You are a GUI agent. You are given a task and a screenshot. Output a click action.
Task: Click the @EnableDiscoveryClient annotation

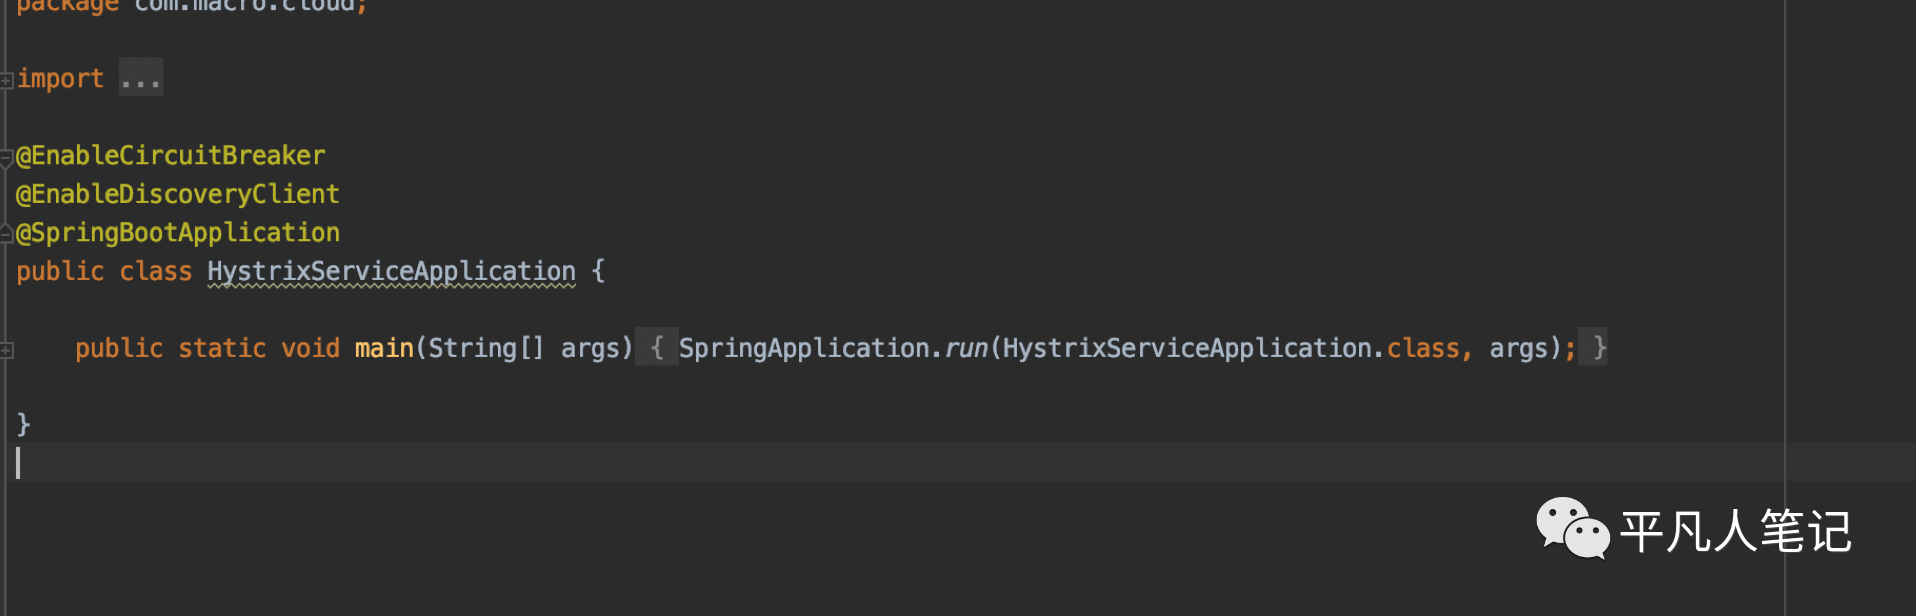[178, 194]
